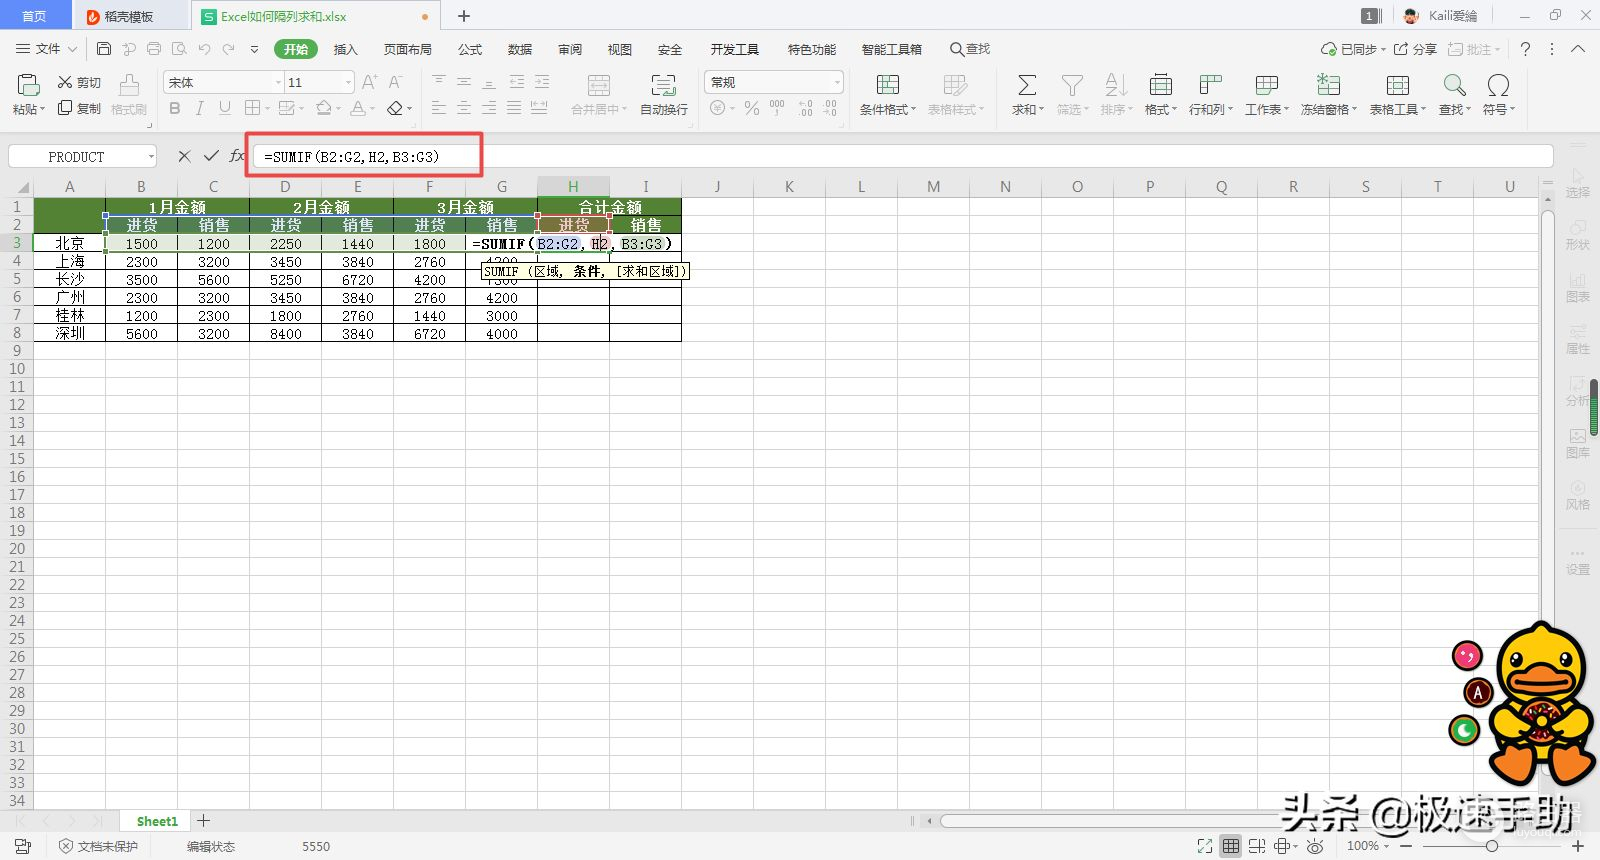This screenshot has width=1600, height=860.
Task: Open the font name dropdown (宋体)
Action: tap(278, 82)
